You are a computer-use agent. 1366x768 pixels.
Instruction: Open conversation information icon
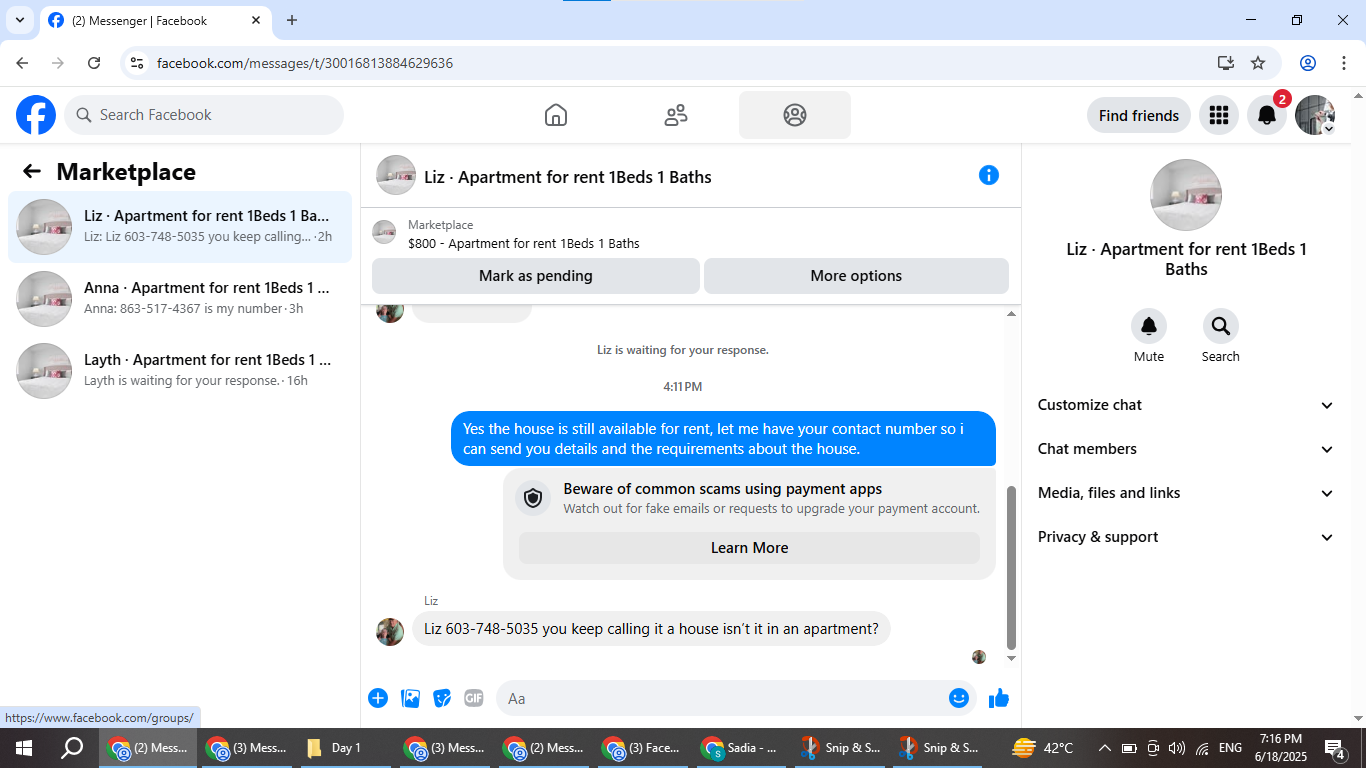(x=989, y=175)
